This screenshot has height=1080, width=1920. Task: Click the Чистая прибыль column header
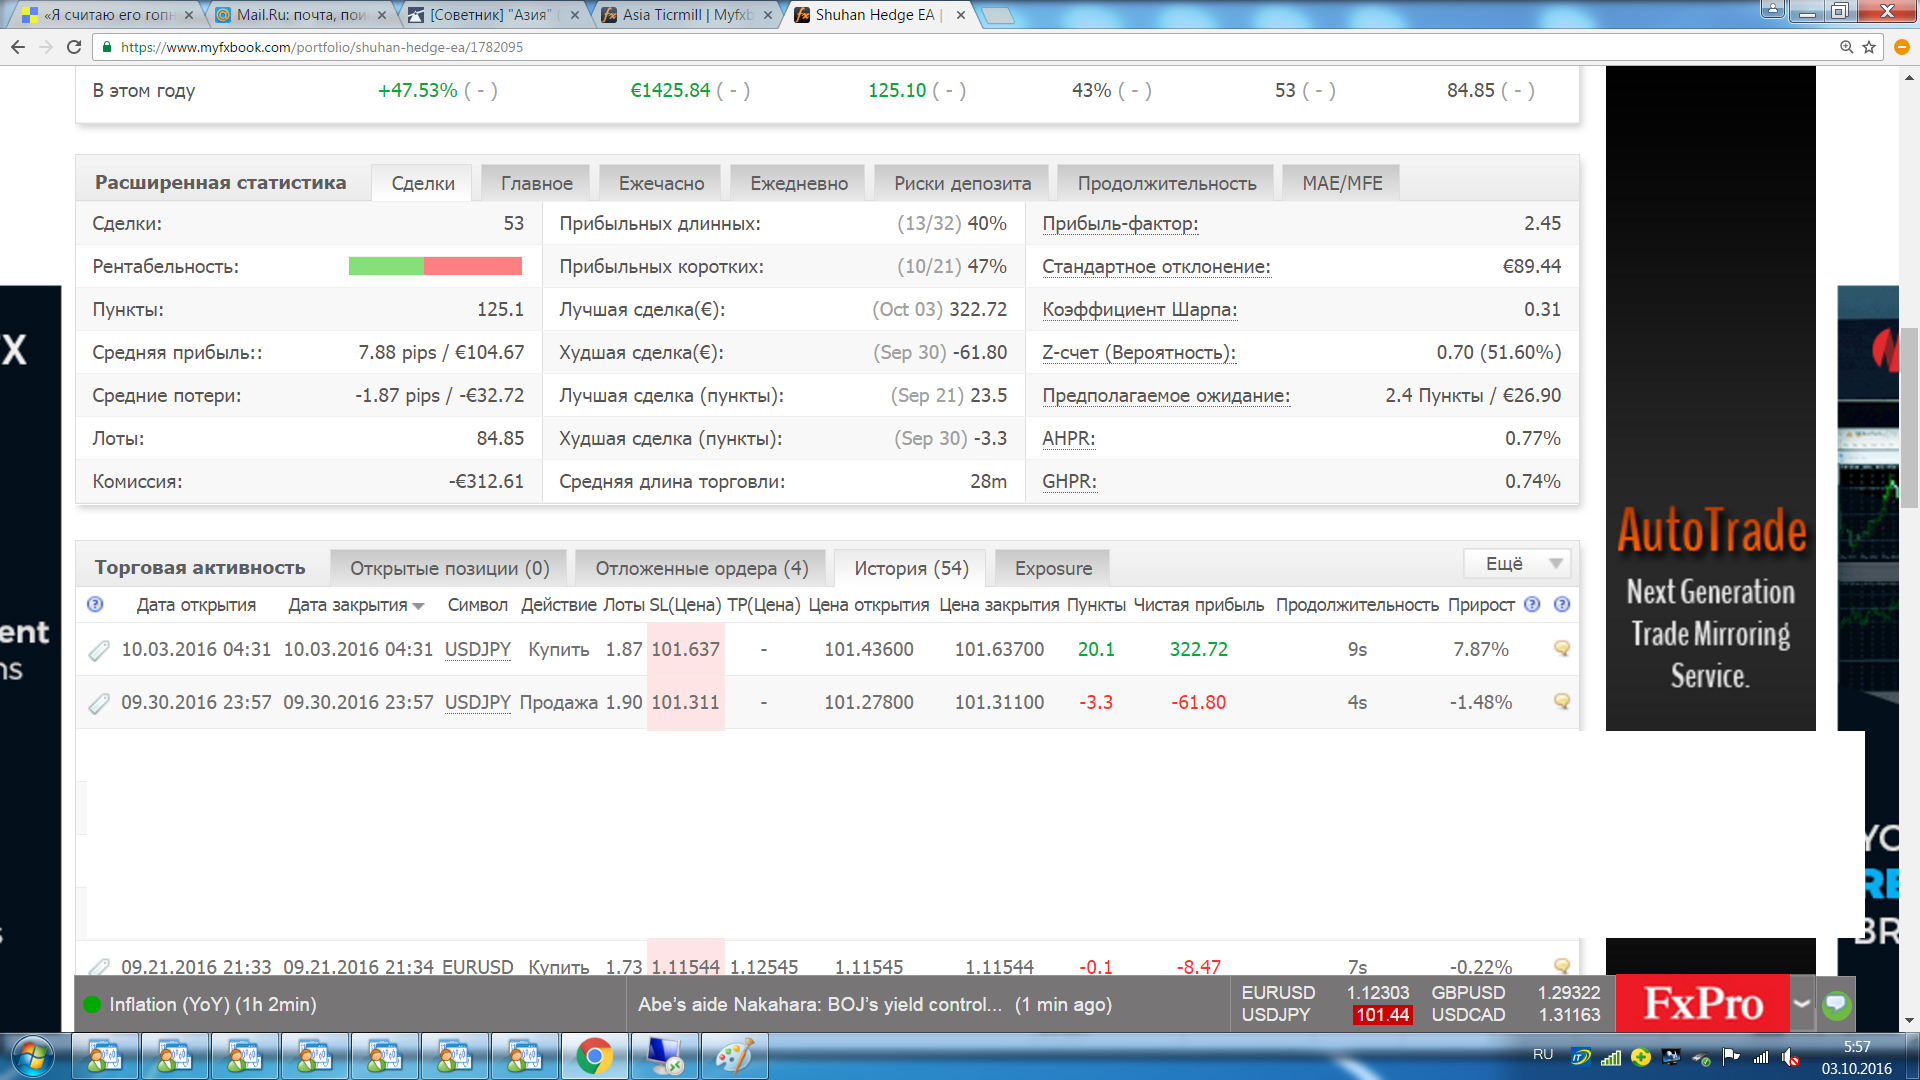click(x=1198, y=605)
